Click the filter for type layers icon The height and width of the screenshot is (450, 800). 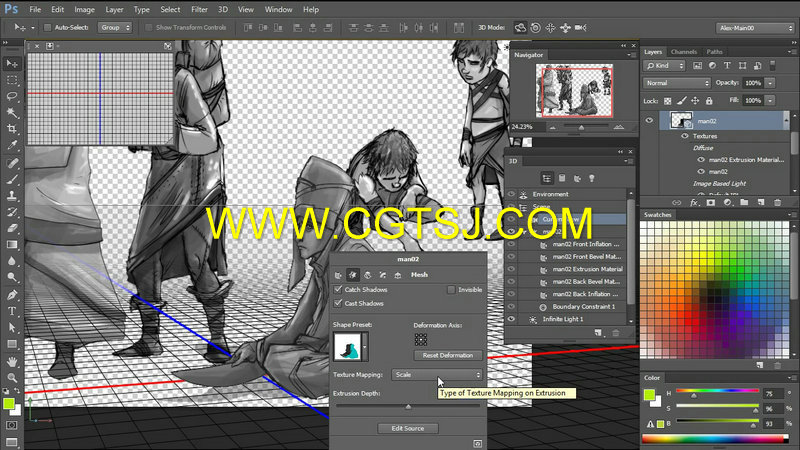point(727,66)
